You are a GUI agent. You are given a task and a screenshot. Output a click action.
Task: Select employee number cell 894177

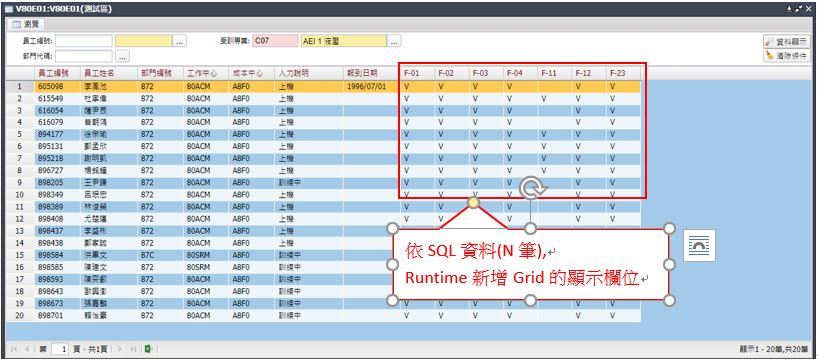(58, 135)
